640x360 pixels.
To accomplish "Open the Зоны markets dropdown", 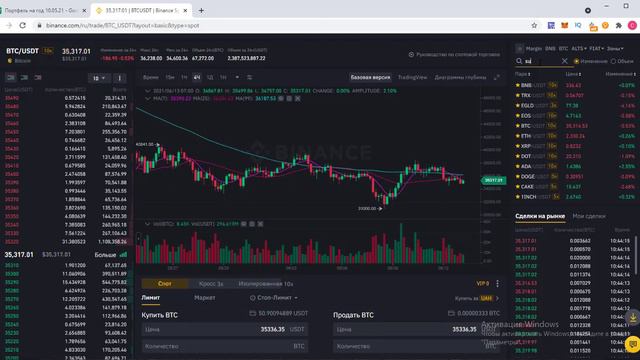I will 615,49.
